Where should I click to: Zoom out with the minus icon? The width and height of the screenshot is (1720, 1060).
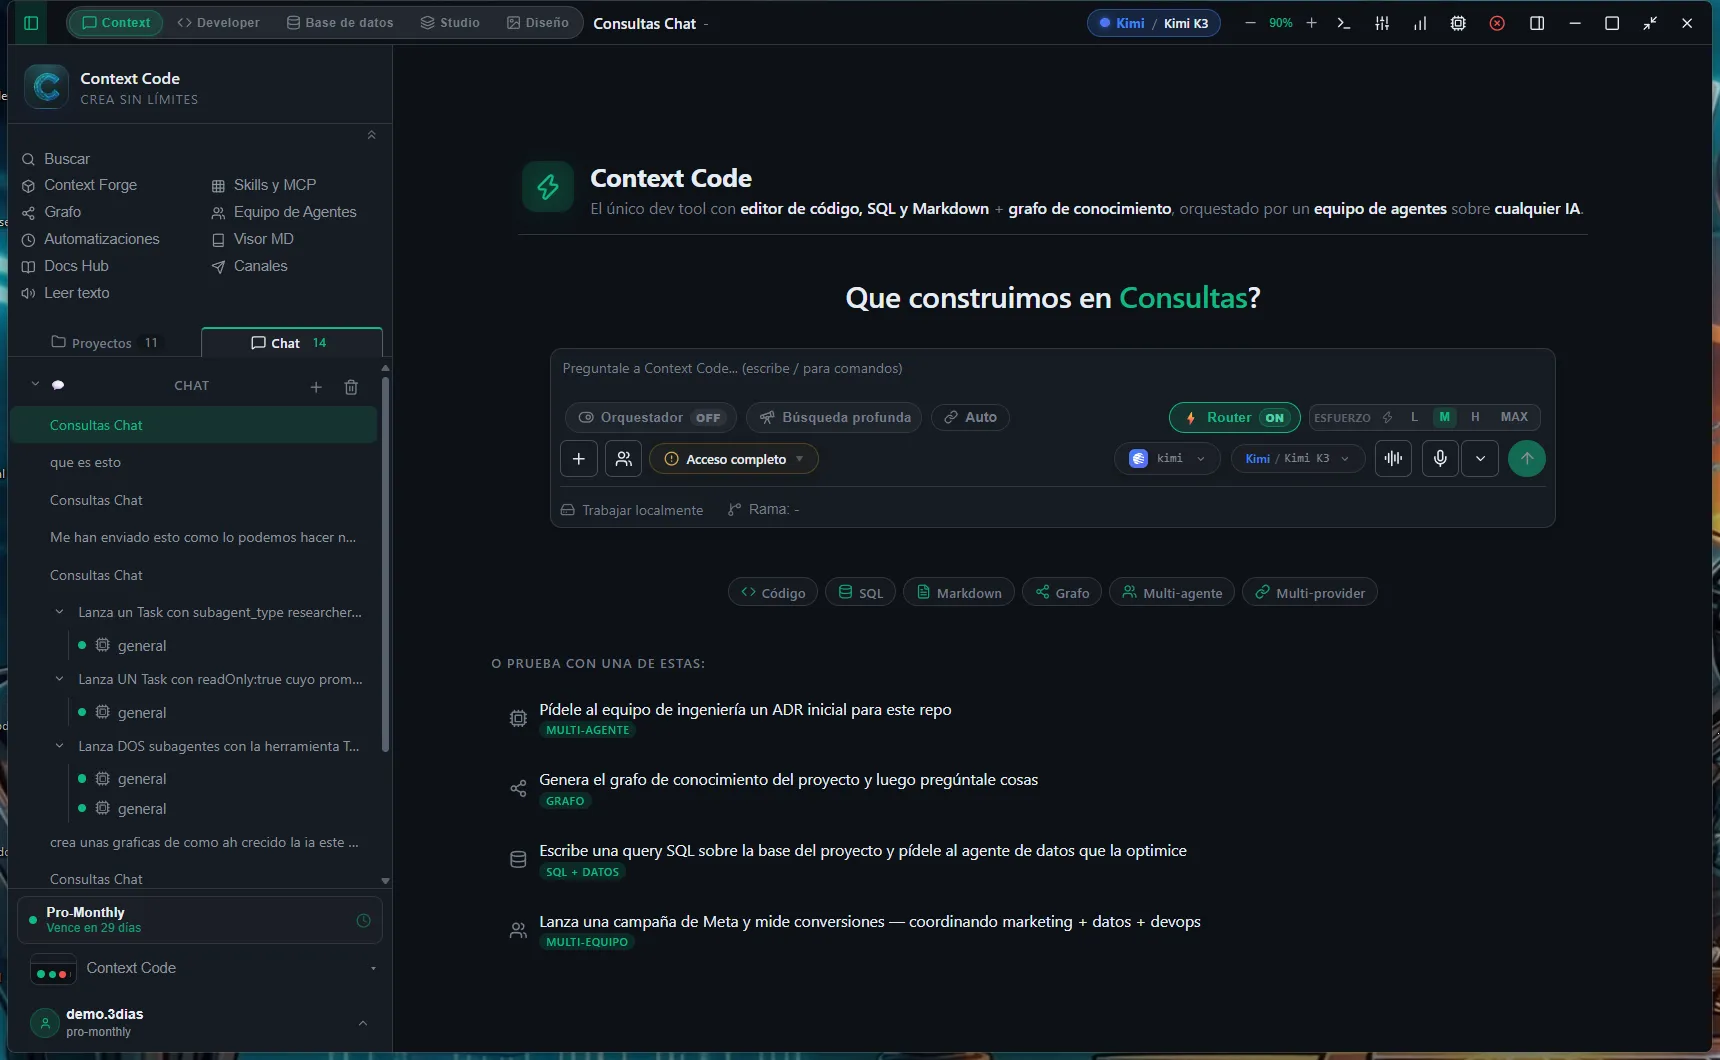point(1250,23)
